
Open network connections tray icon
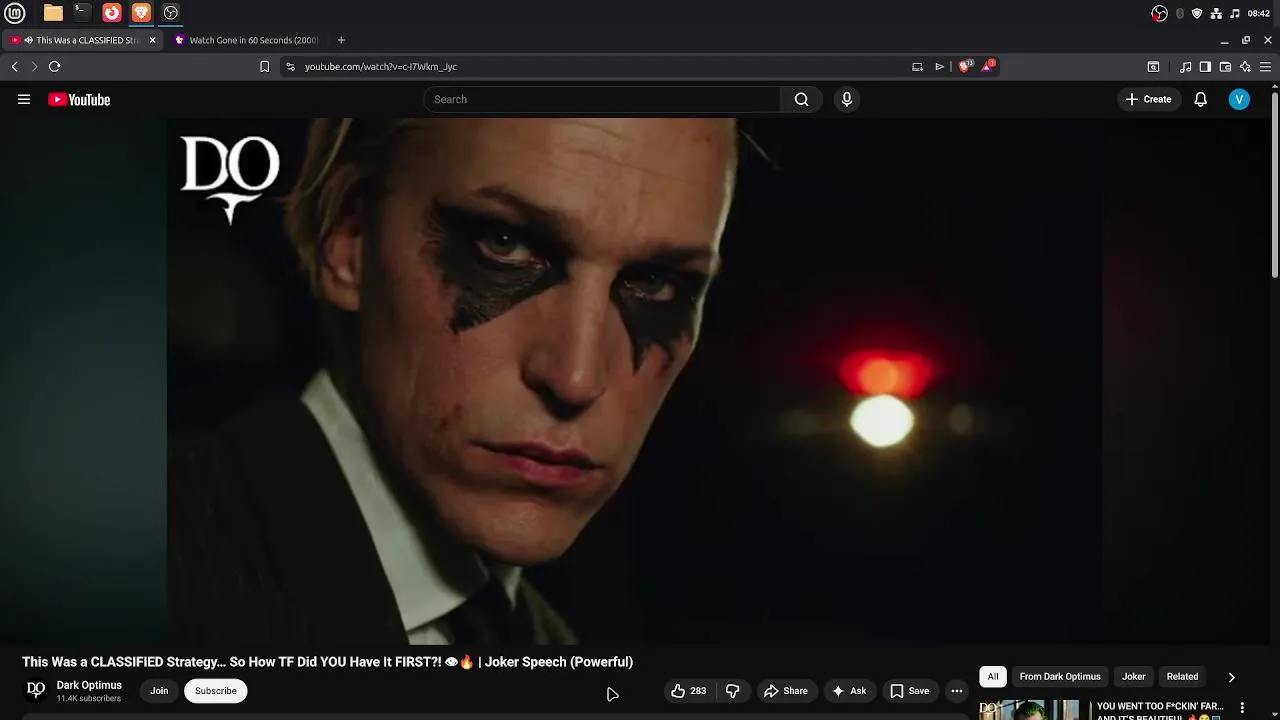[1216, 13]
